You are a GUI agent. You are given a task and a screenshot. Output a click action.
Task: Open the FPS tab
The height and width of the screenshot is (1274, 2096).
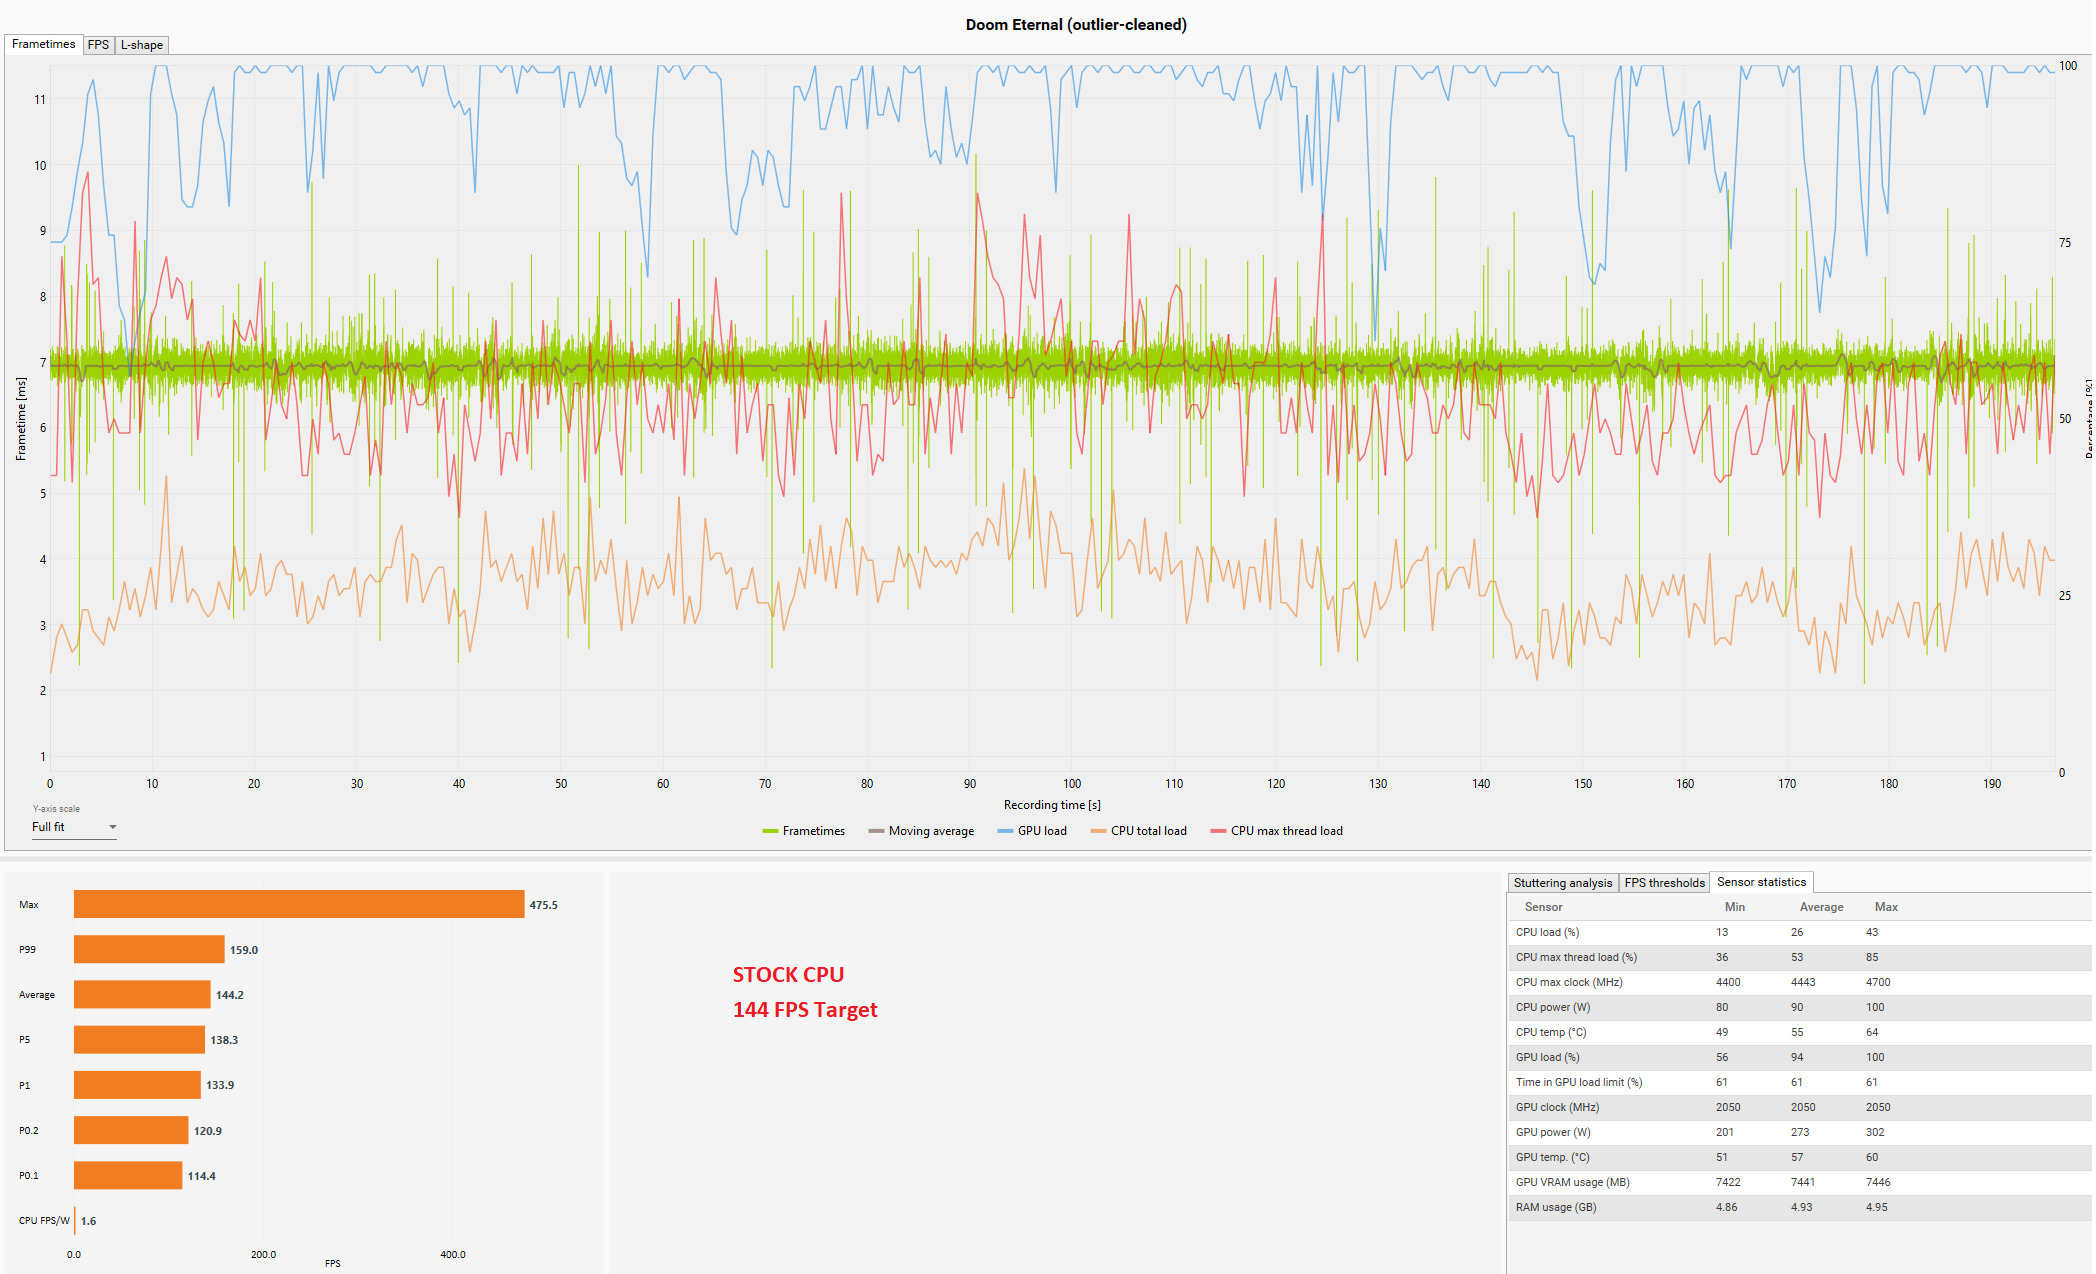point(98,45)
